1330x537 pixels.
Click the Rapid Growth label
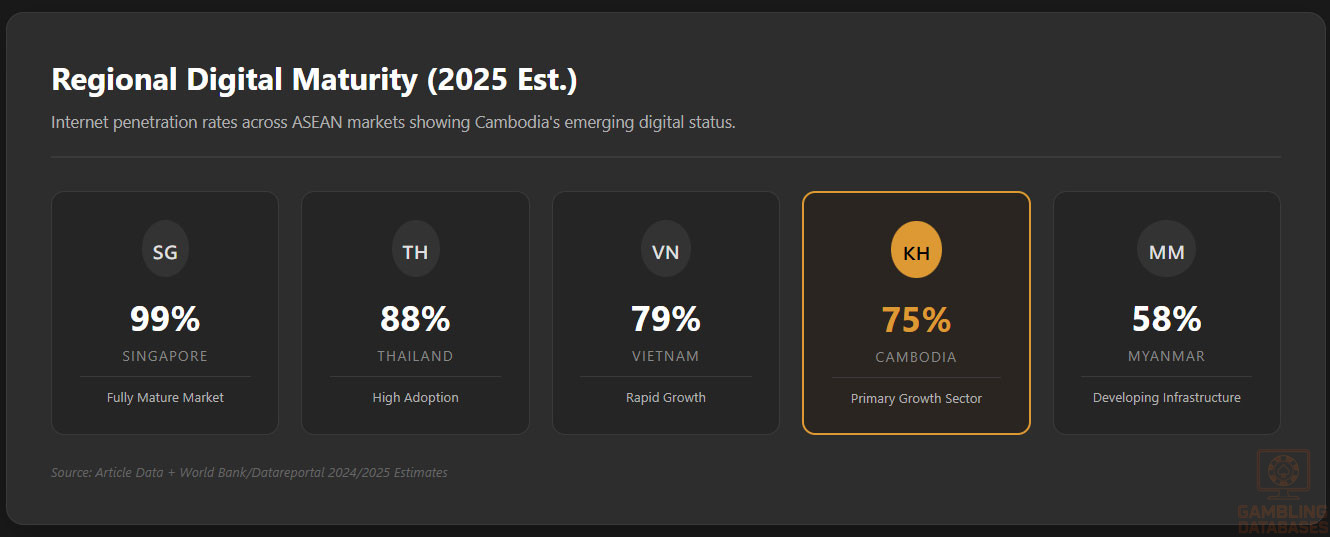point(665,398)
